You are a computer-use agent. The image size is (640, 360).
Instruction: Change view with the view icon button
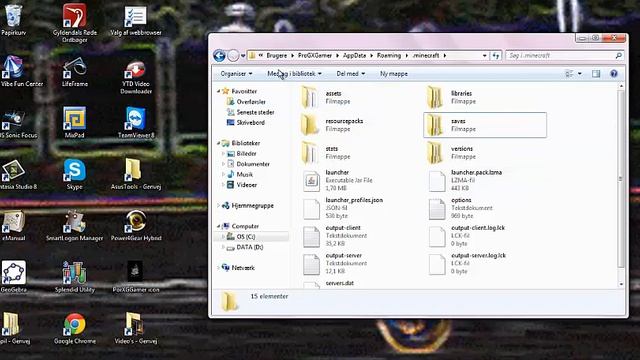(569, 73)
